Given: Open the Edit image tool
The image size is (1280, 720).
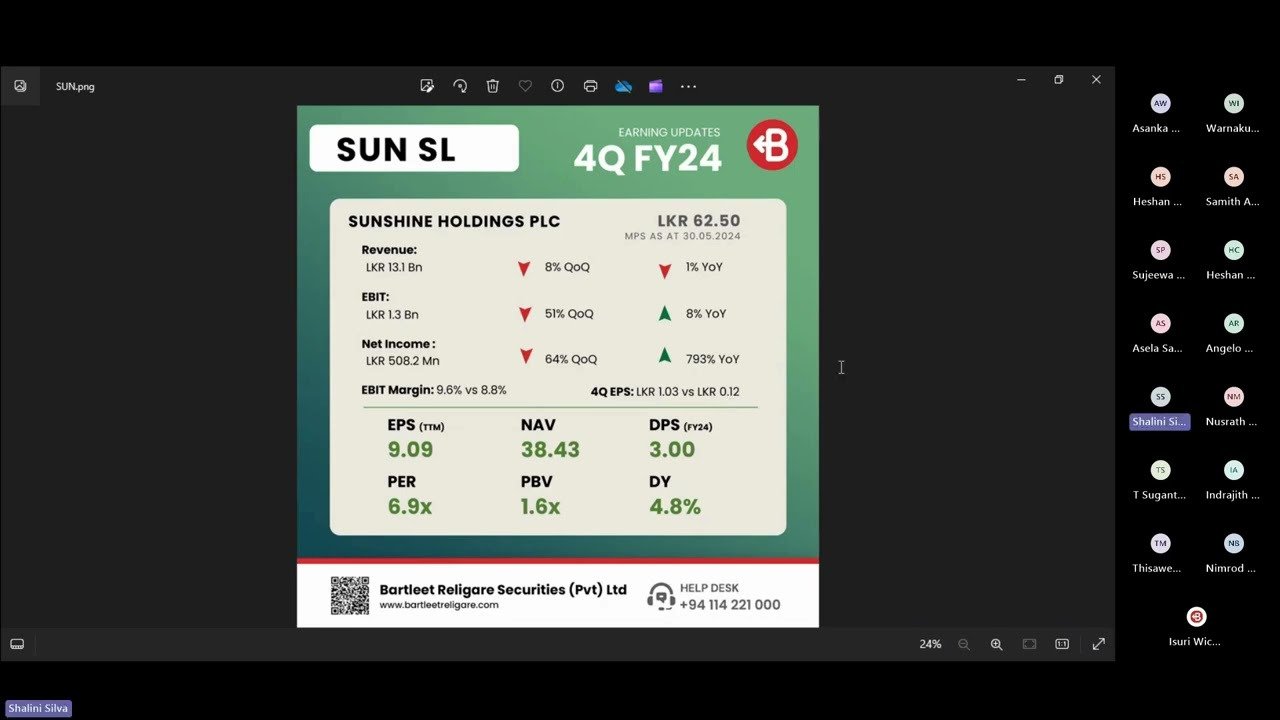Looking at the screenshot, I should (427, 86).
